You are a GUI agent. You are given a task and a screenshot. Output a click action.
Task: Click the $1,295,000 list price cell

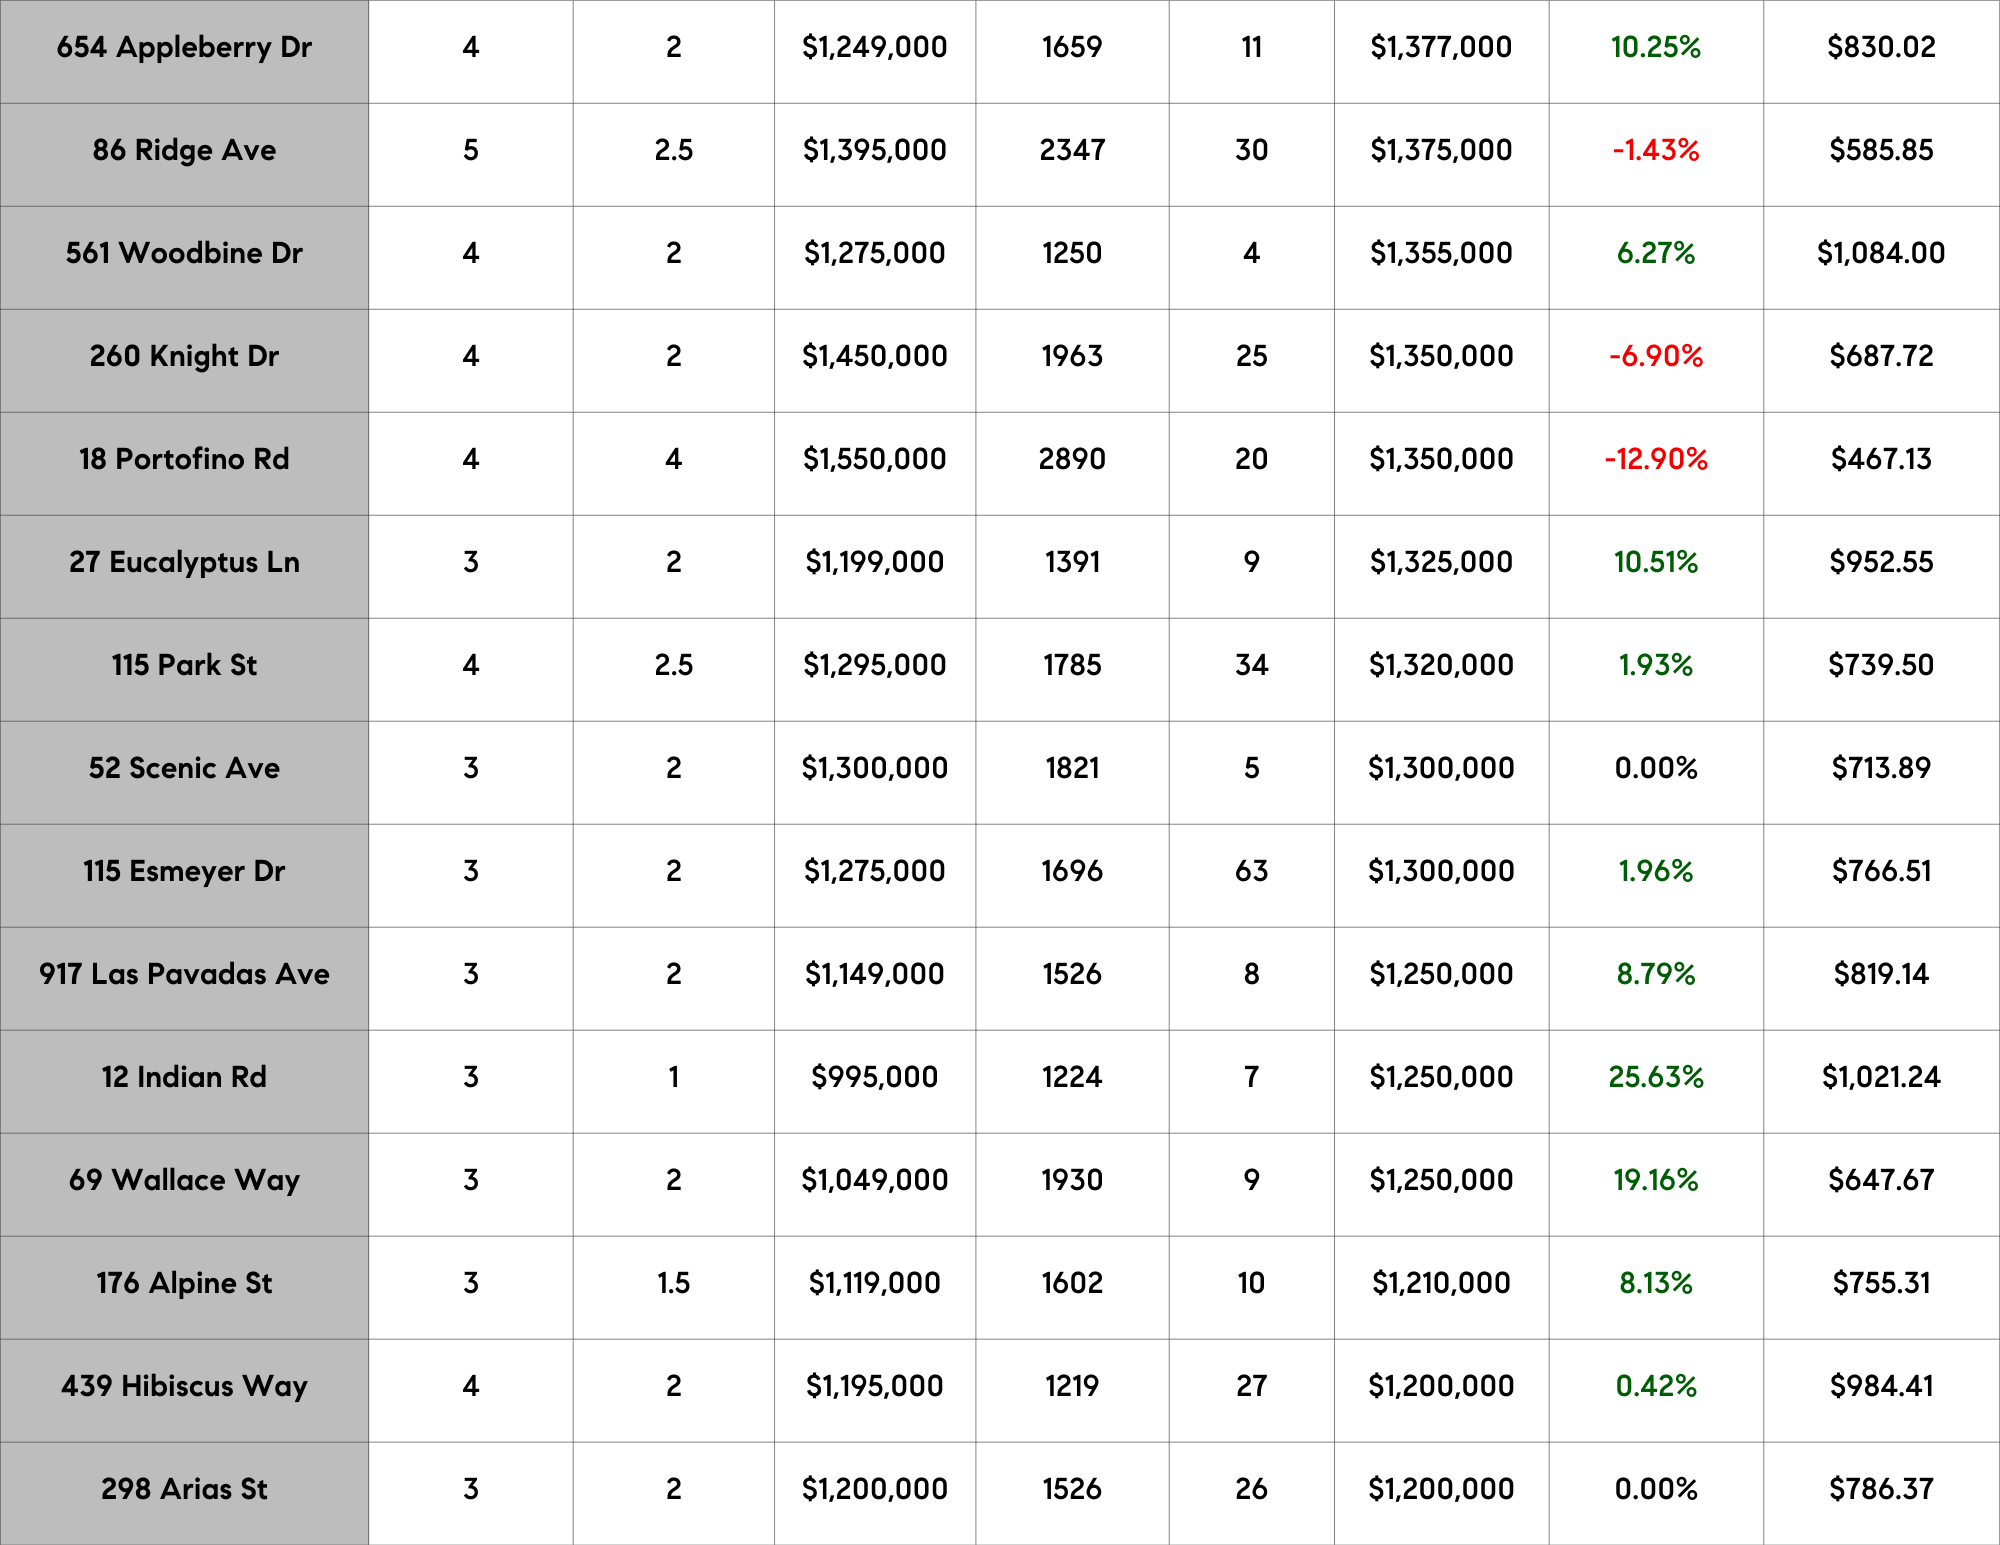[874, 665]
